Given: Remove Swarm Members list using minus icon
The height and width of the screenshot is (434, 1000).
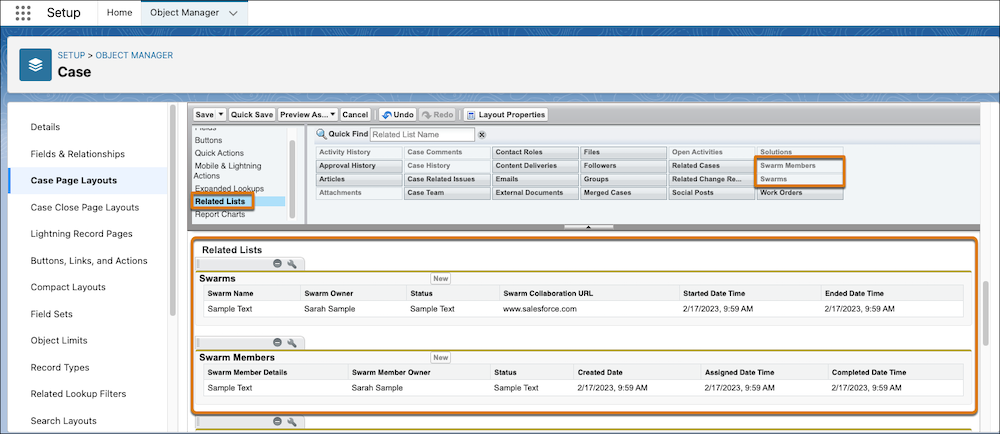Looking at the screenshot, I should (x=278, y=342).
